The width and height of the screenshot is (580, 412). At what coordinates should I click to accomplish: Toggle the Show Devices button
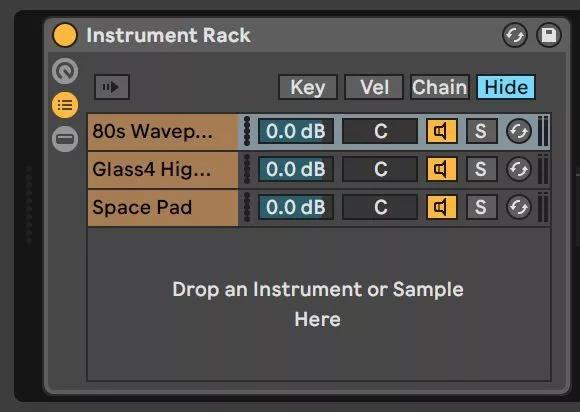[65, 139]
